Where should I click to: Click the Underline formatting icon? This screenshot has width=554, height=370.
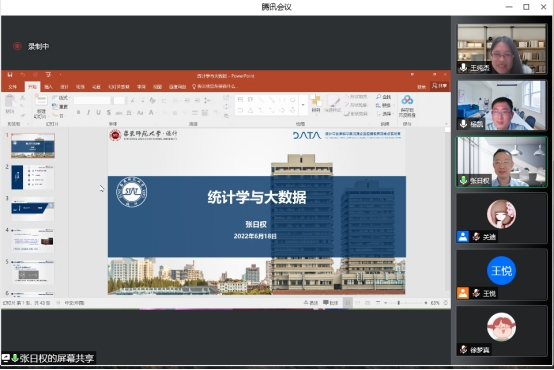99,112
